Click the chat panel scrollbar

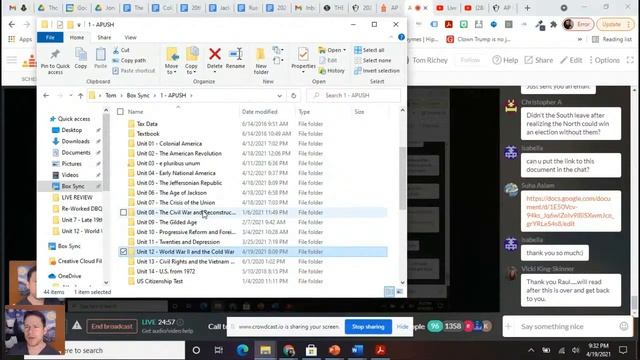[x=634, y=304]
